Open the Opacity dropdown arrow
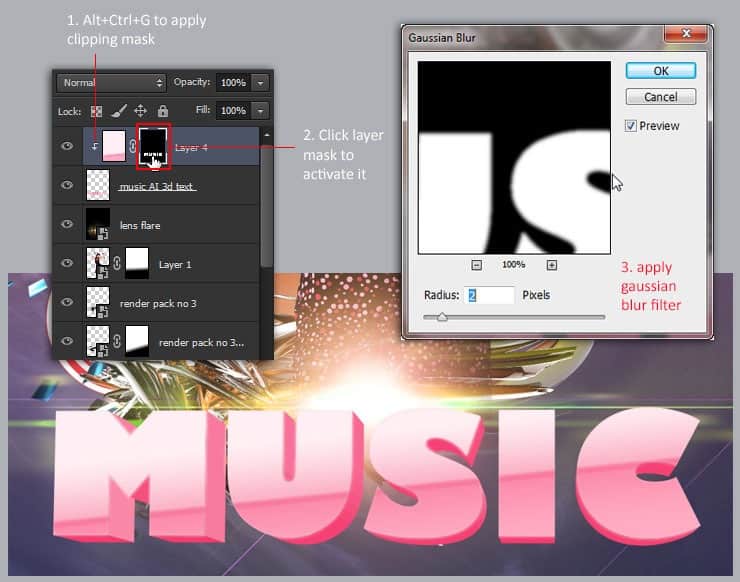Screen dimensions: 740x582 (x=261, y=83)
